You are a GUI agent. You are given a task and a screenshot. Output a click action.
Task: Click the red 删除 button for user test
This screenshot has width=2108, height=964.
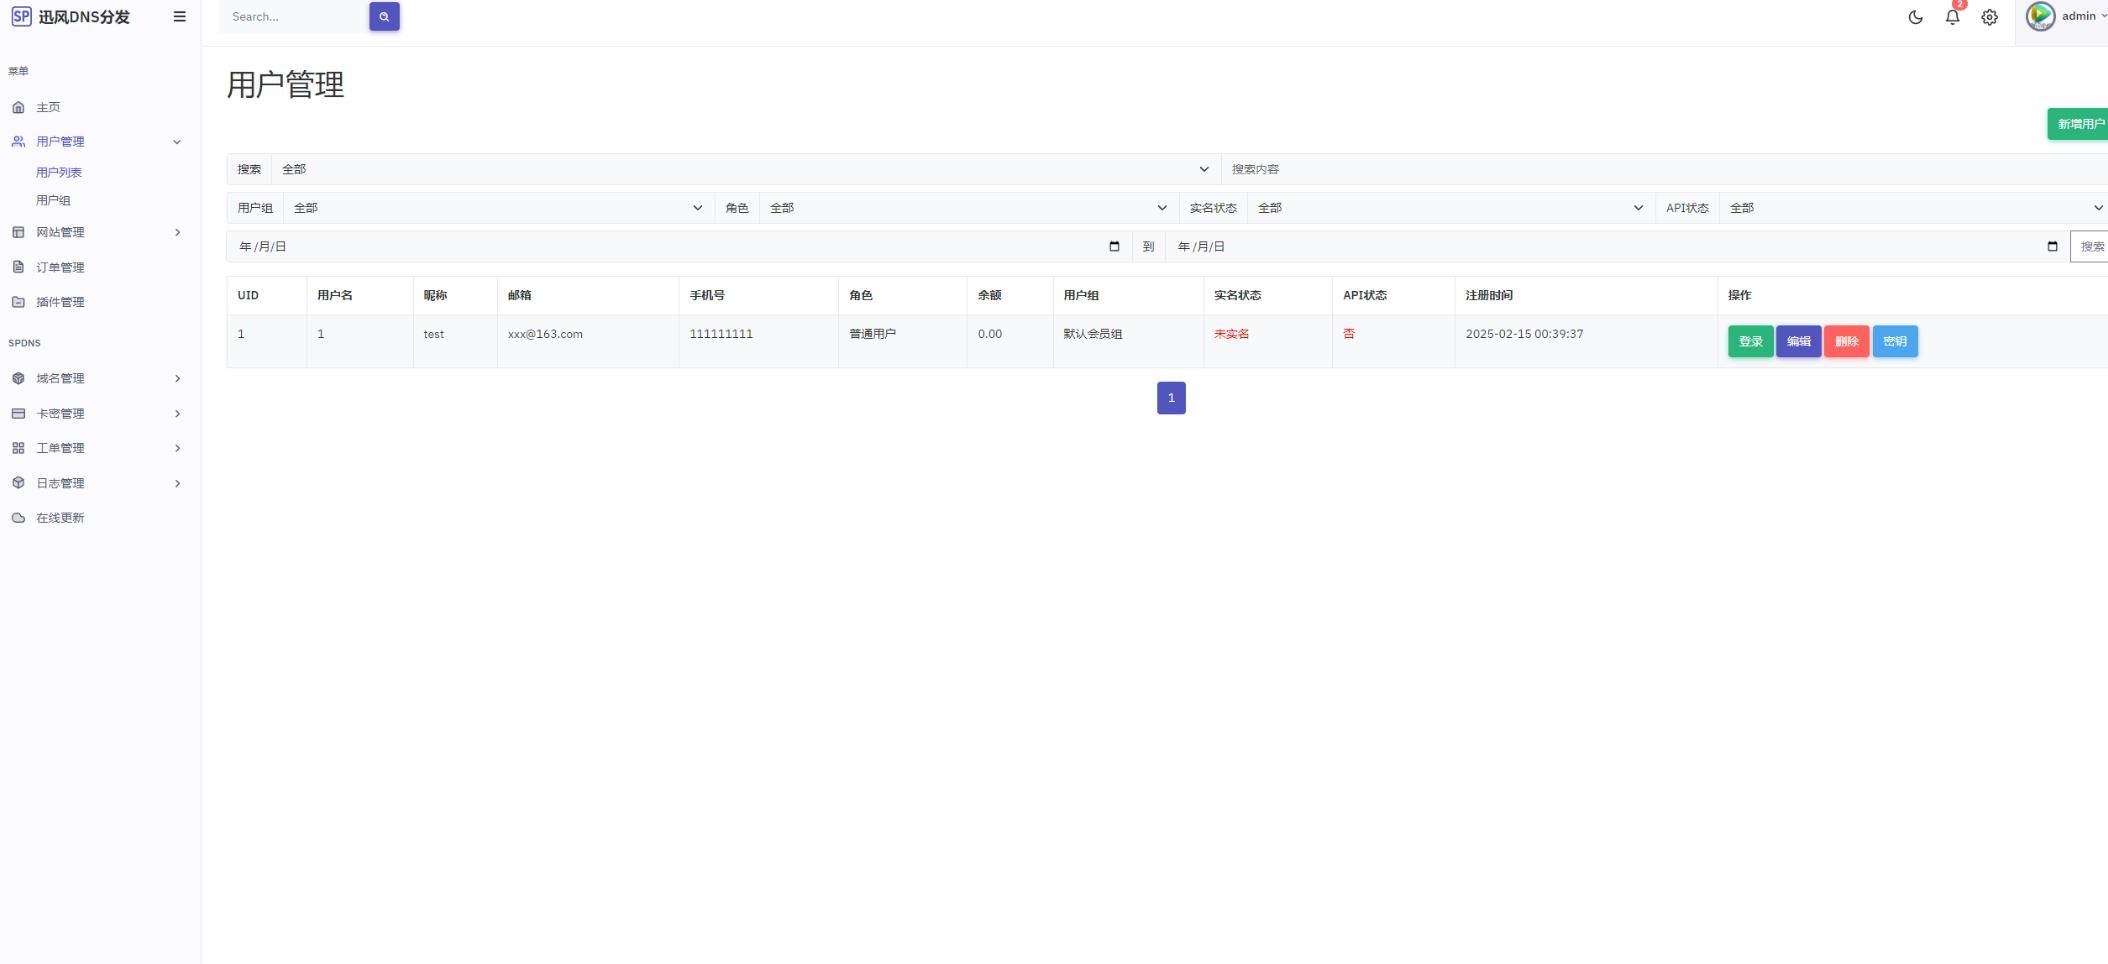point(1845,342)
